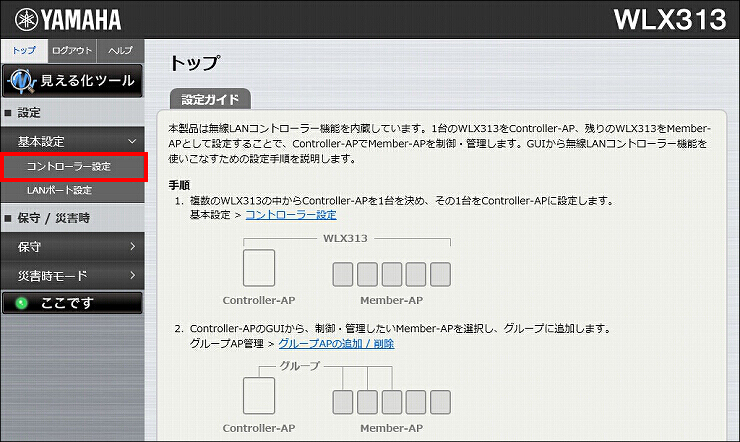The height and width of the screenshot is (442, 740).
Task: Launch the 見える化ツール button
Action: click(x=73, y=81)
